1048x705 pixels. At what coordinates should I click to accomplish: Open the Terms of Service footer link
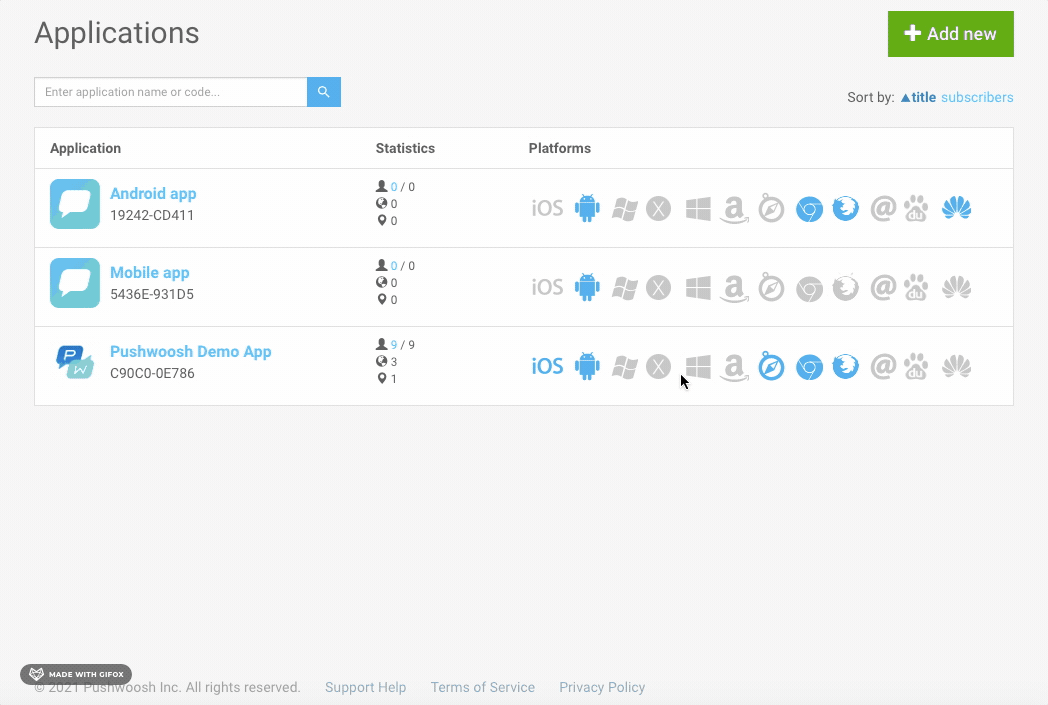click(x=482, y=688)
